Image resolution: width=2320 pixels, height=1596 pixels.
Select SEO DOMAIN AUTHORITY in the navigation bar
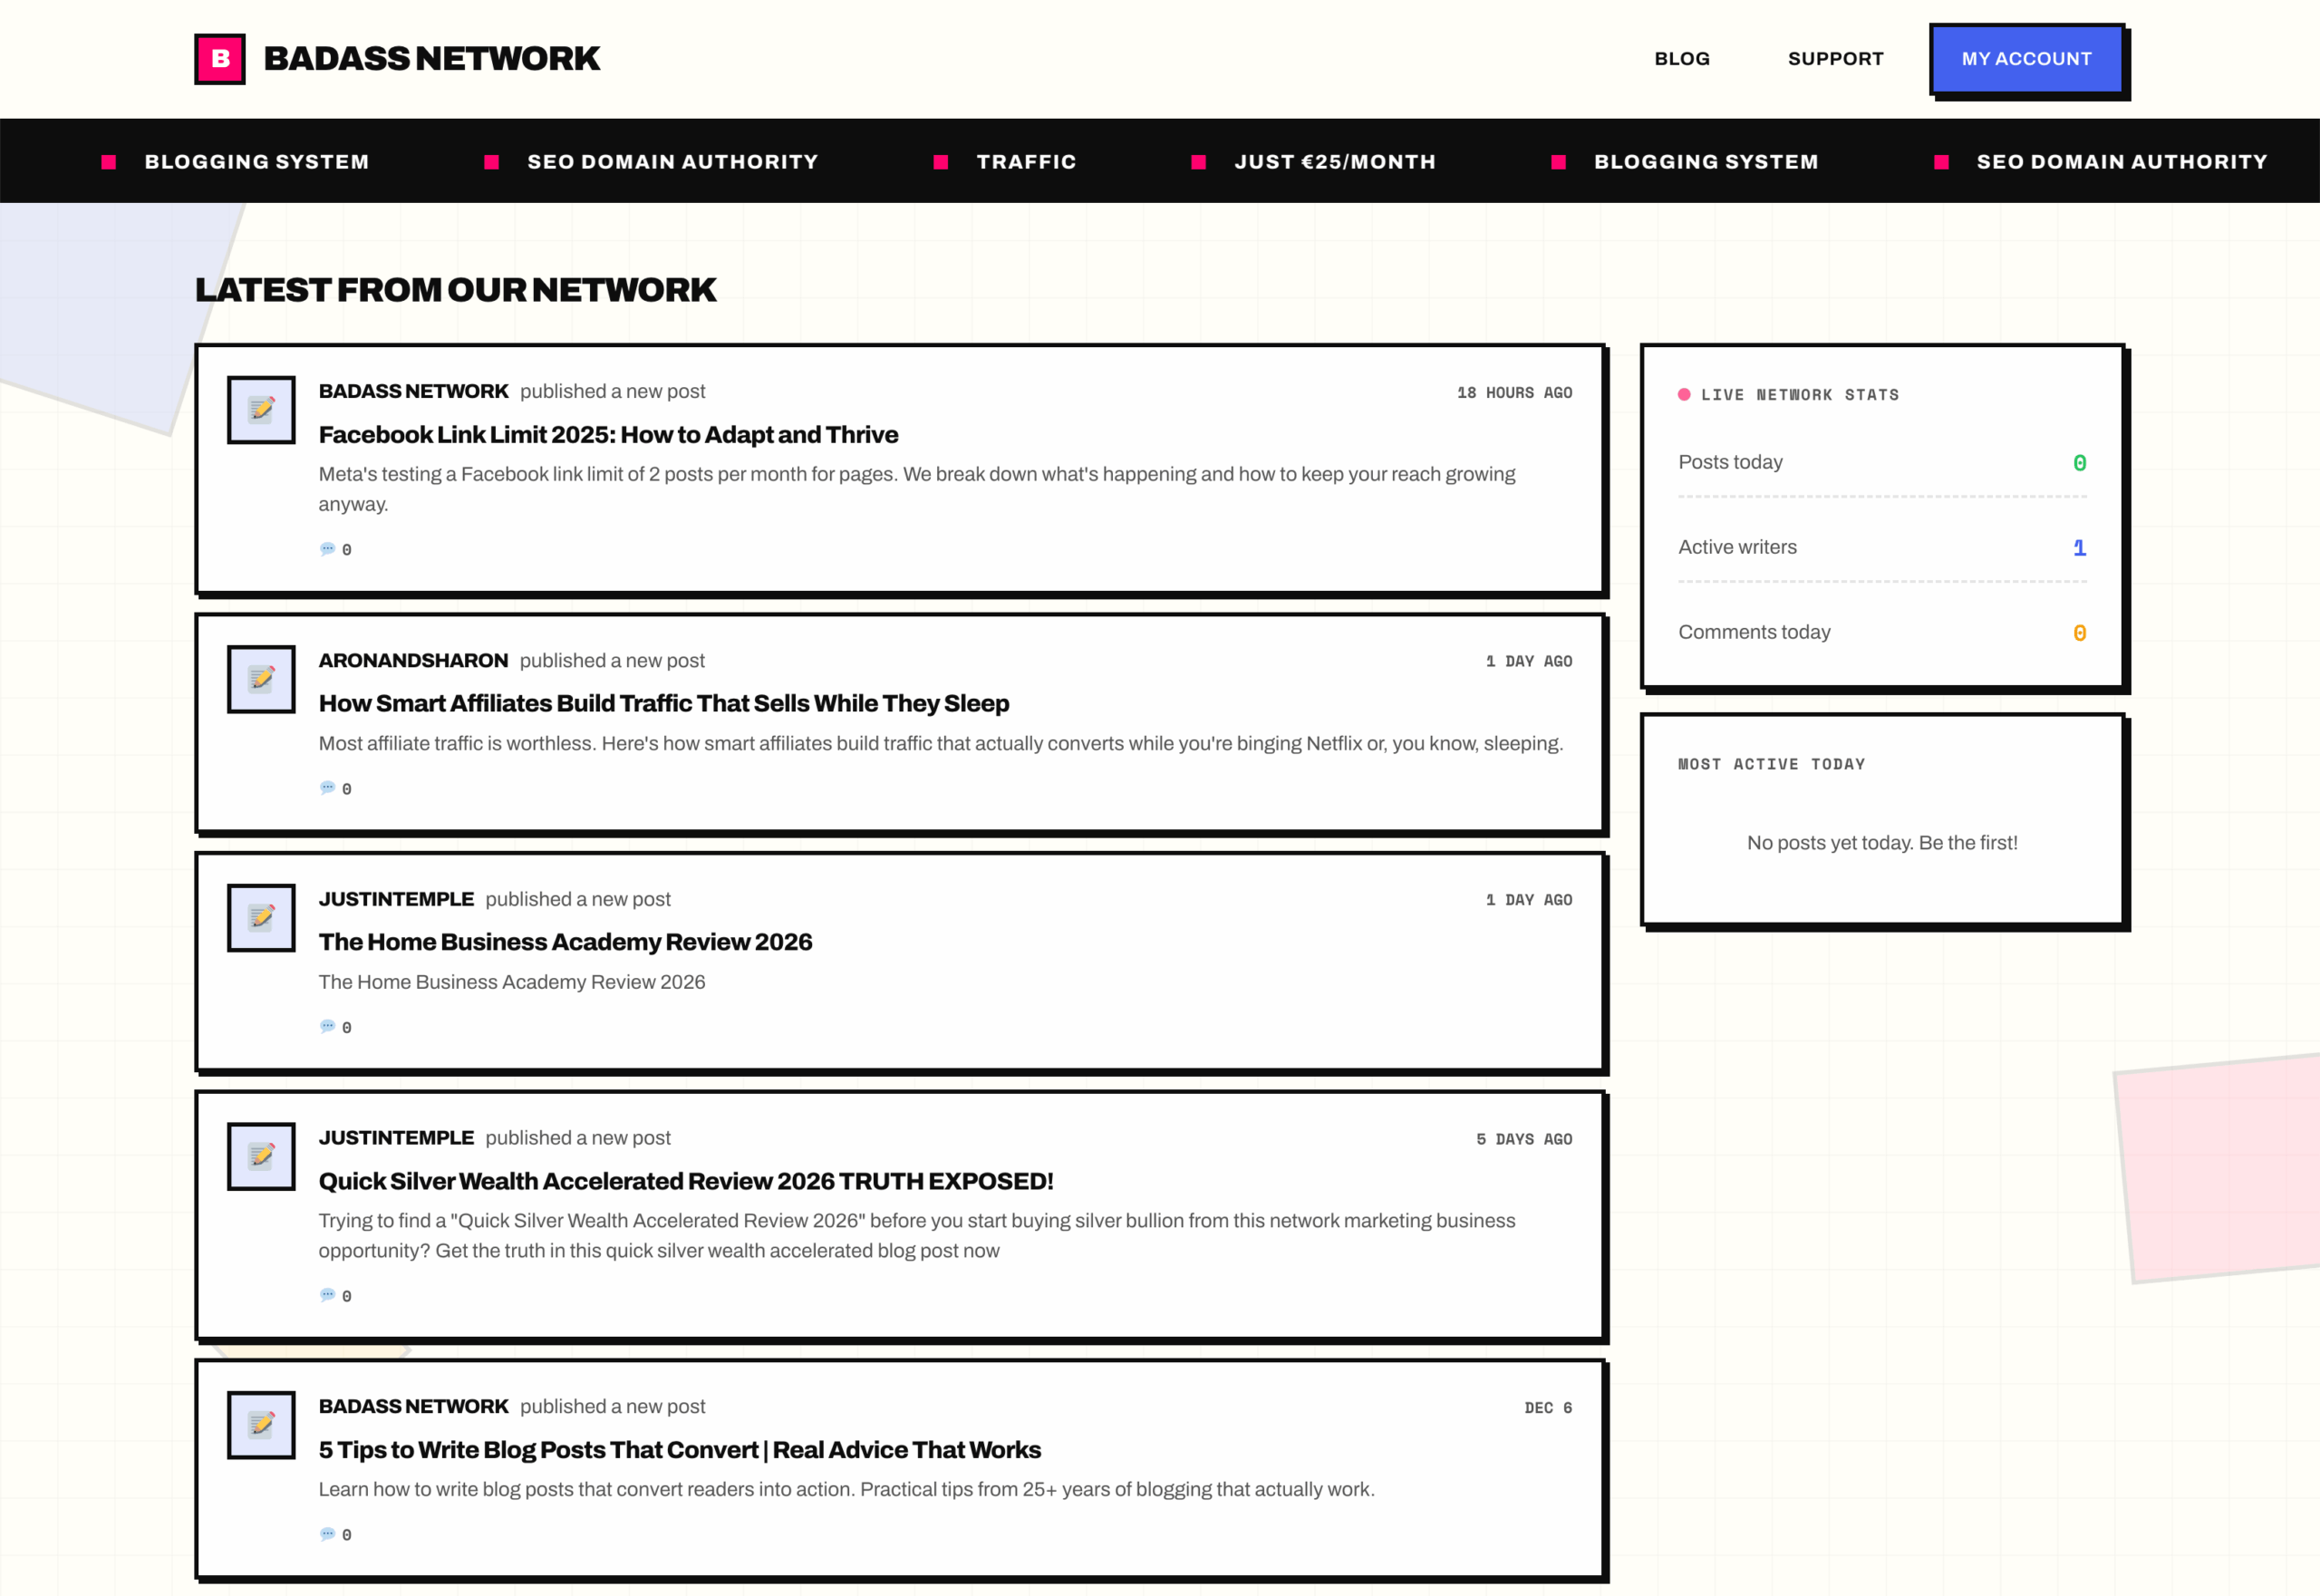point(672,161)
